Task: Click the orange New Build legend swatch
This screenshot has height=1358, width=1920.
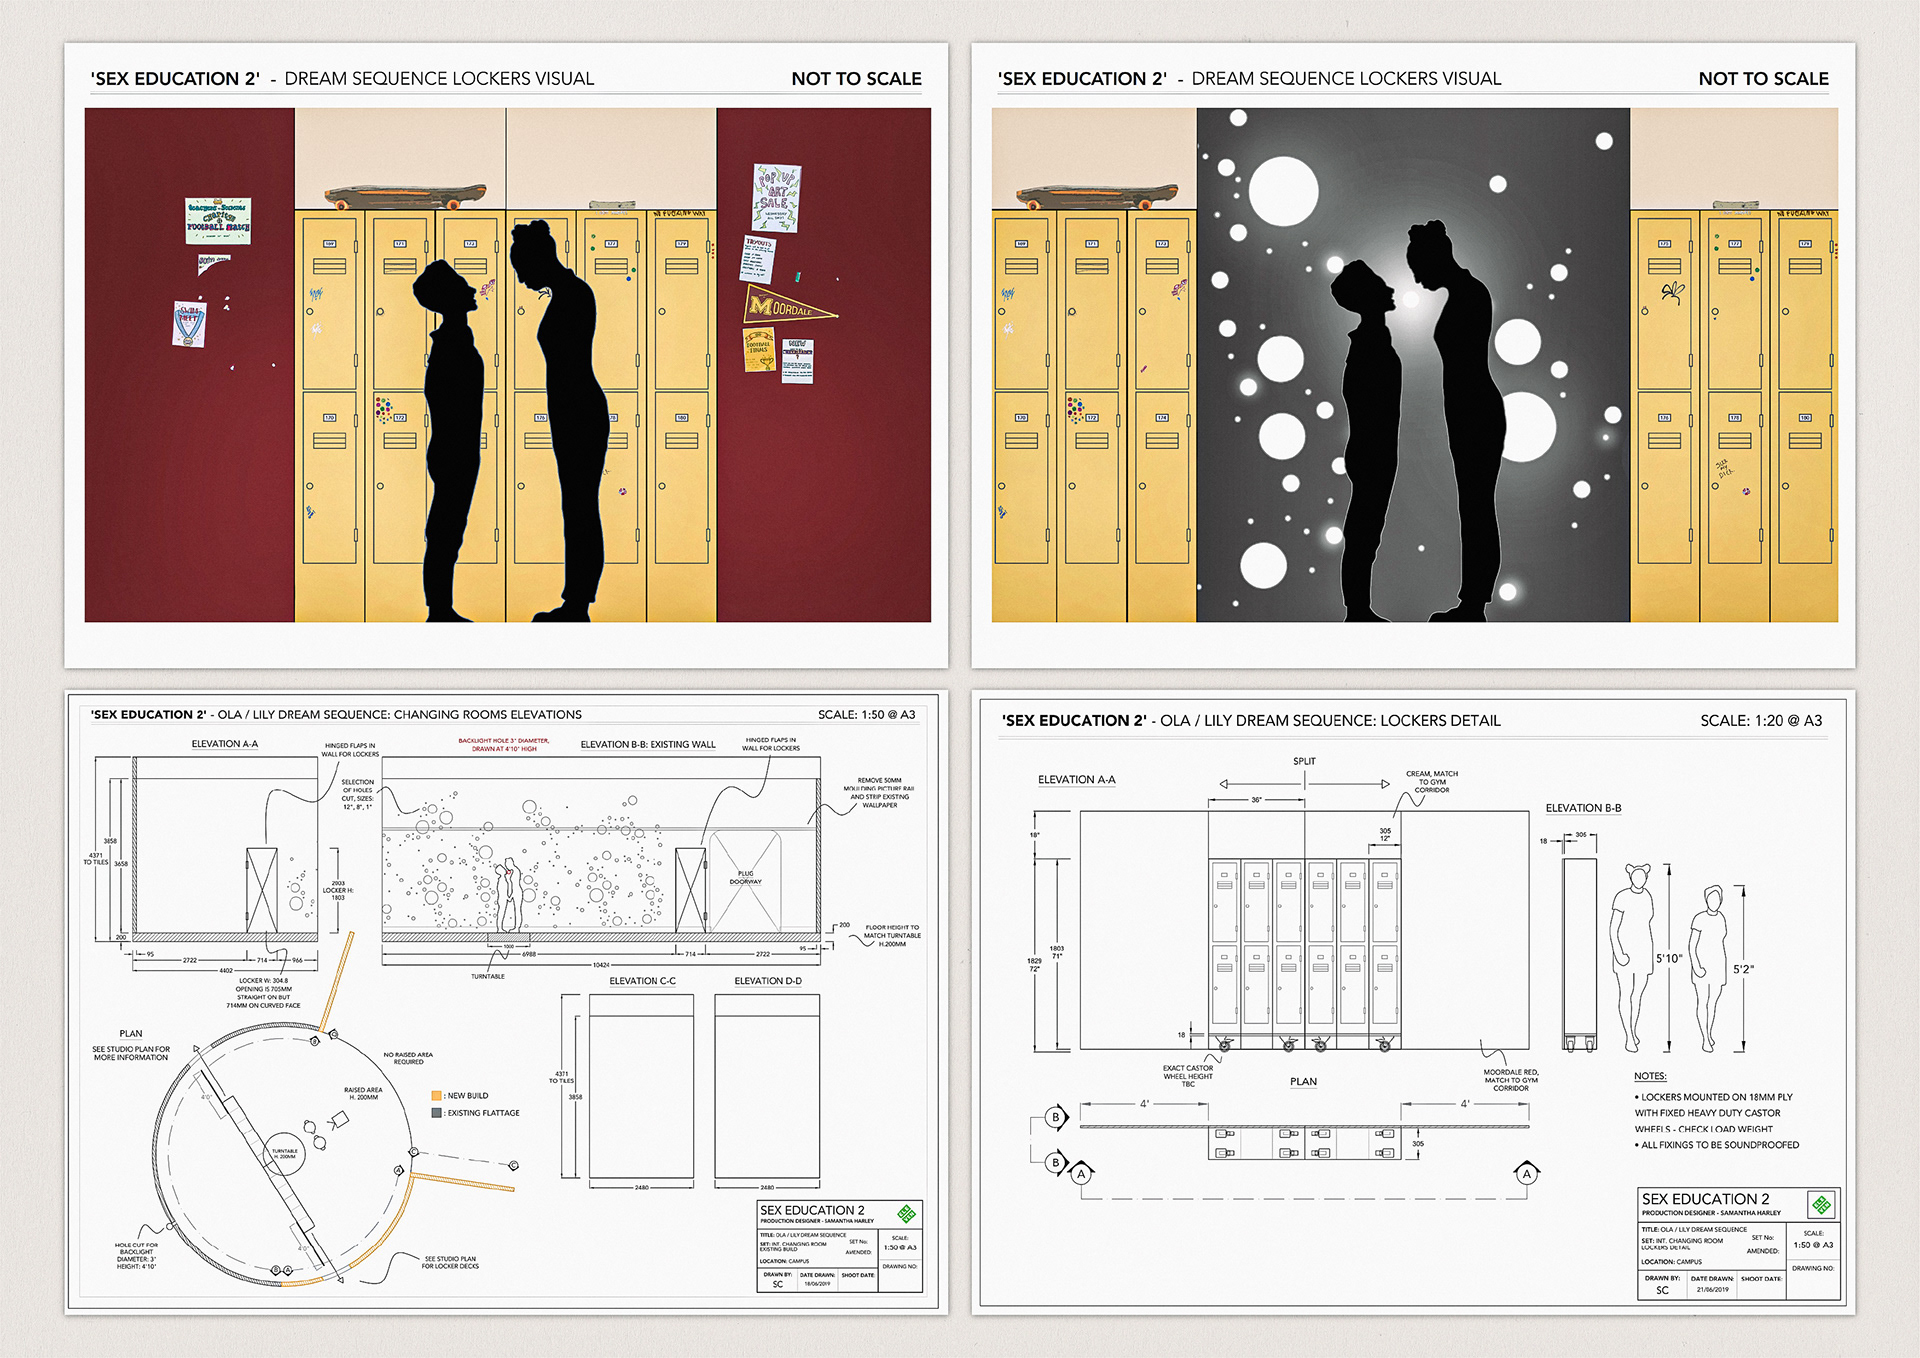Action: [x=436, y=1096]
